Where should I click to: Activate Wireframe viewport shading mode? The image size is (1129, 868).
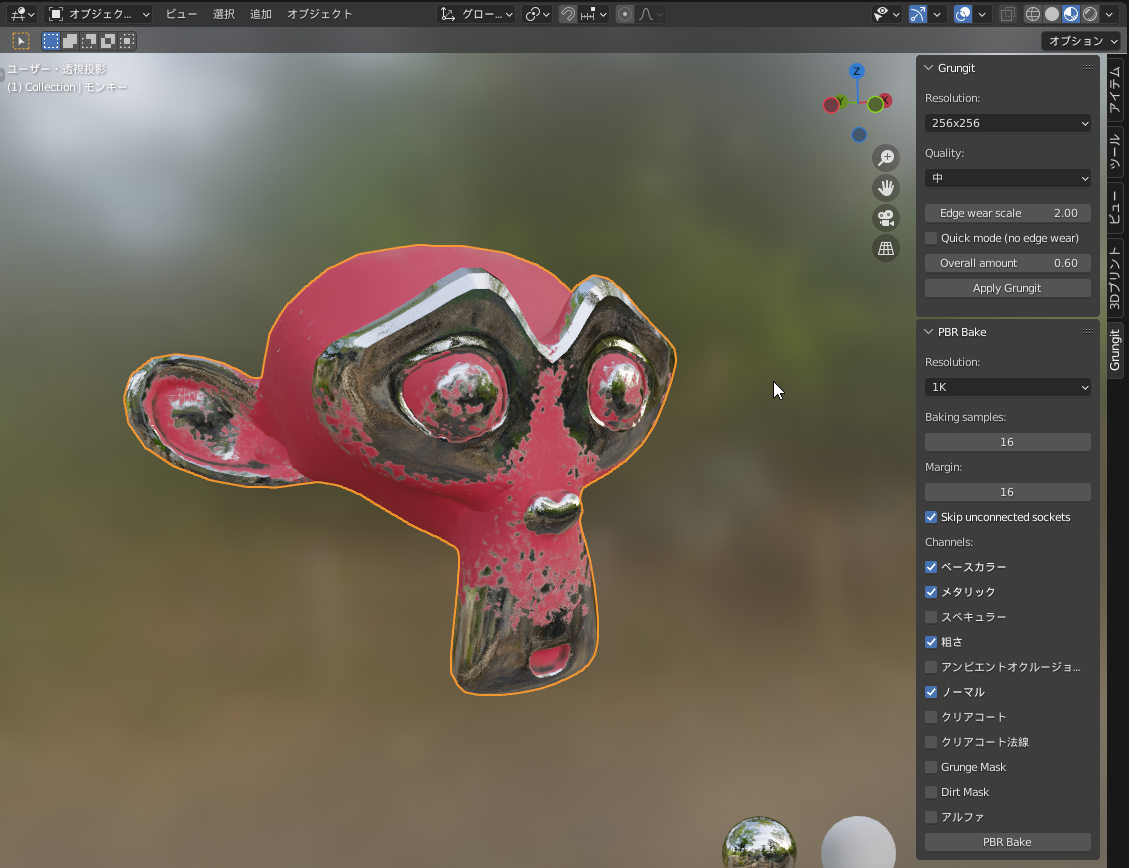pos(1032,14)
